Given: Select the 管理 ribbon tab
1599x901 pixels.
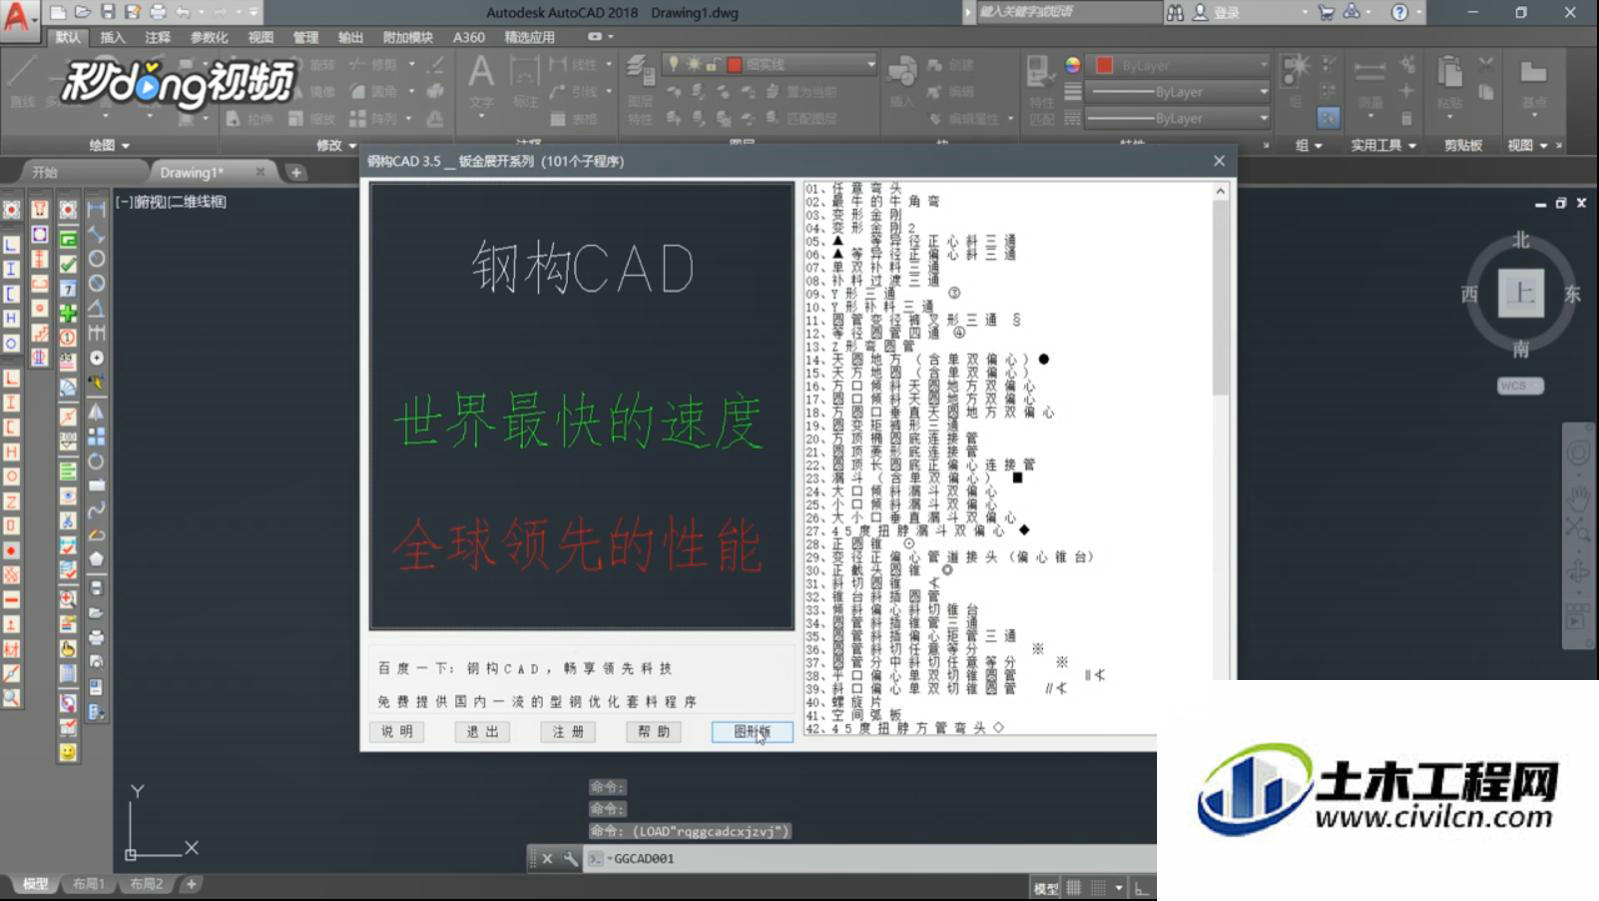Looking at the screenshot, I should (305, 37).
